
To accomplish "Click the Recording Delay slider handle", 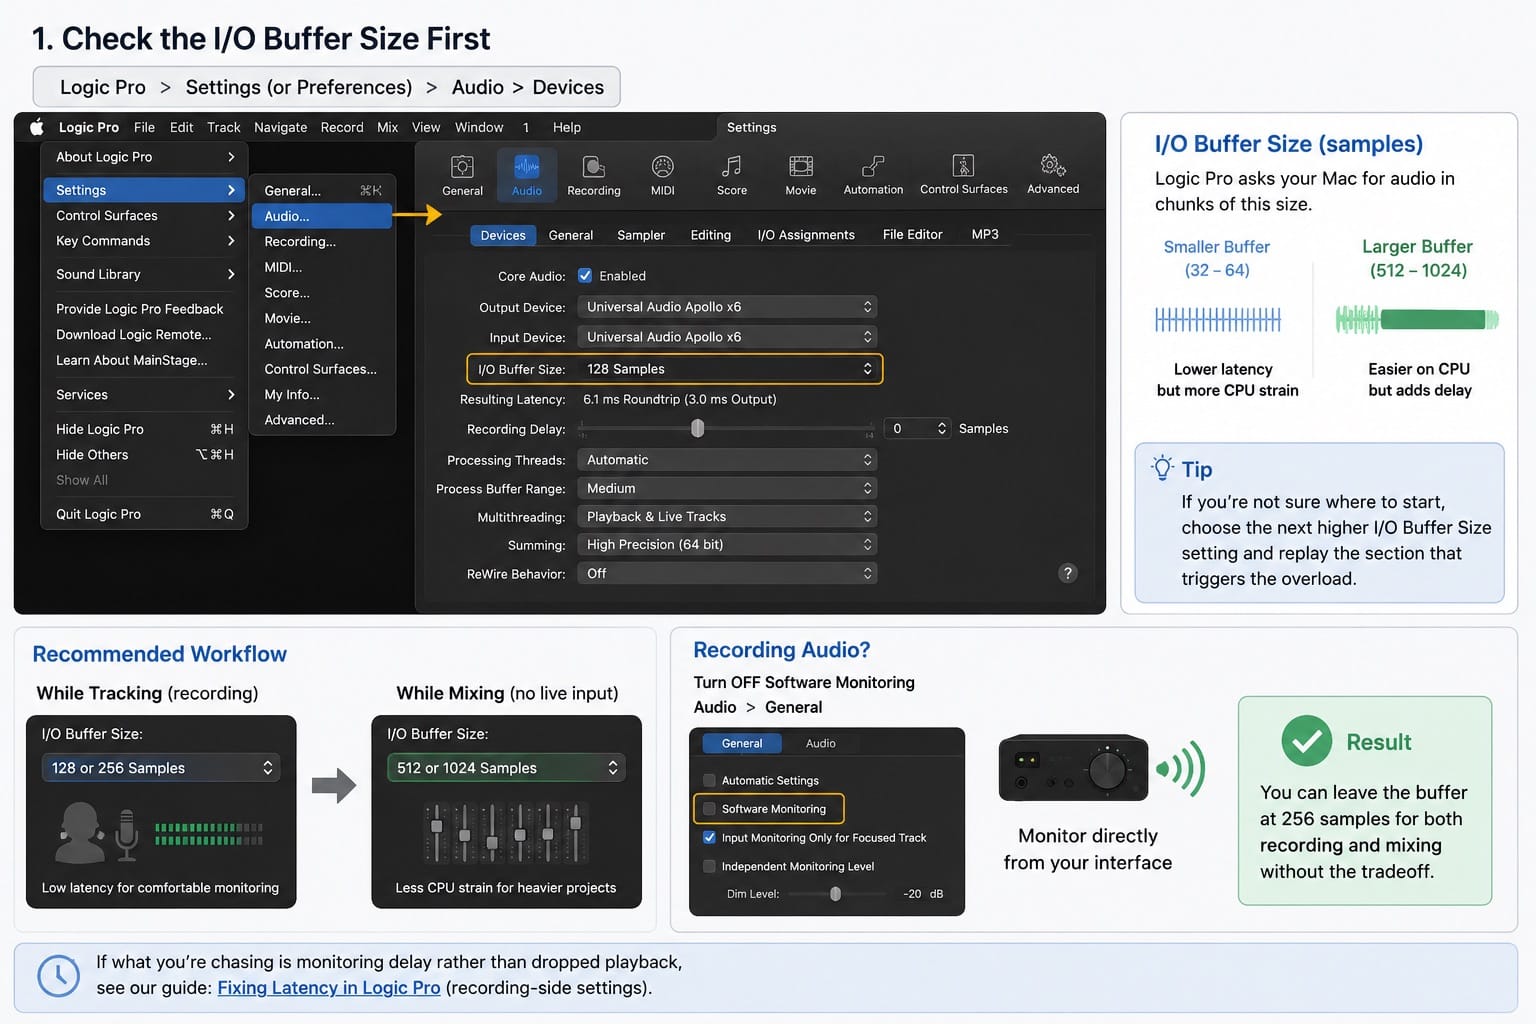I will point(697,428).
